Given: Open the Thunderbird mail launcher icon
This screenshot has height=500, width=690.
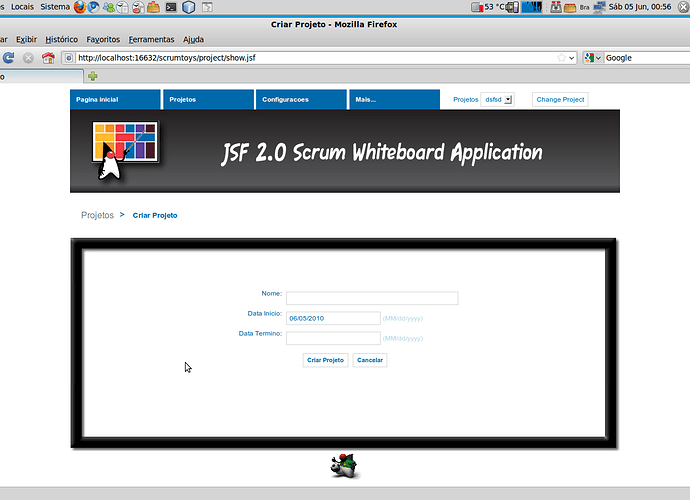Looking at the screenshot, I should pyautogui.click(x=93, y=7).
